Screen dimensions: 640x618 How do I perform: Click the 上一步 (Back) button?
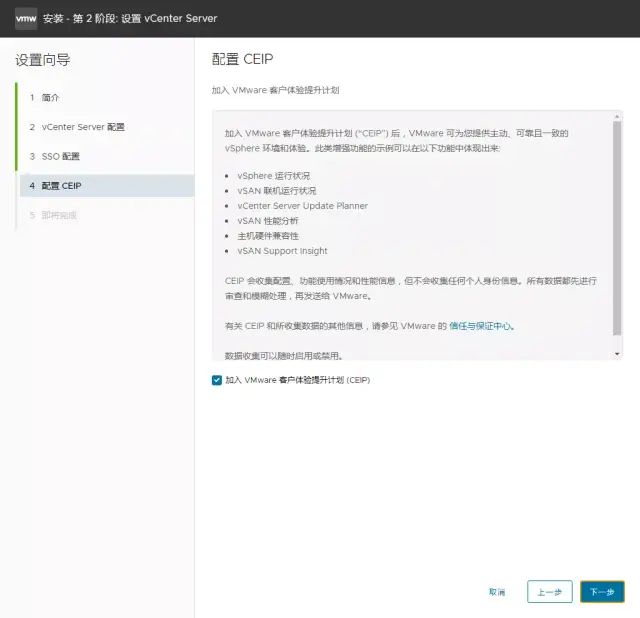pos(549,591)
